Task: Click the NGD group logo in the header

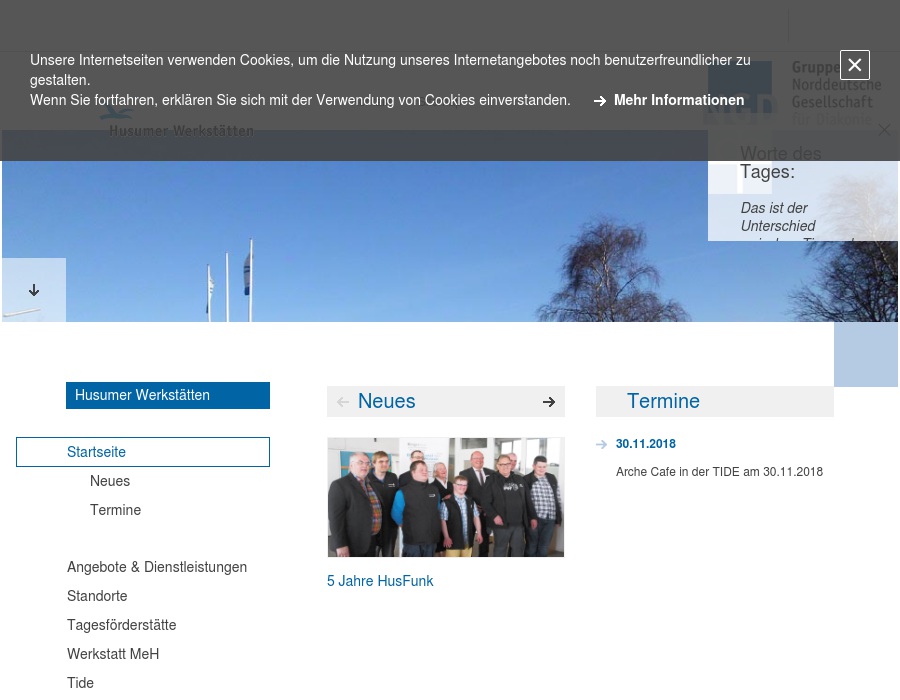Action: pos(741,88)
